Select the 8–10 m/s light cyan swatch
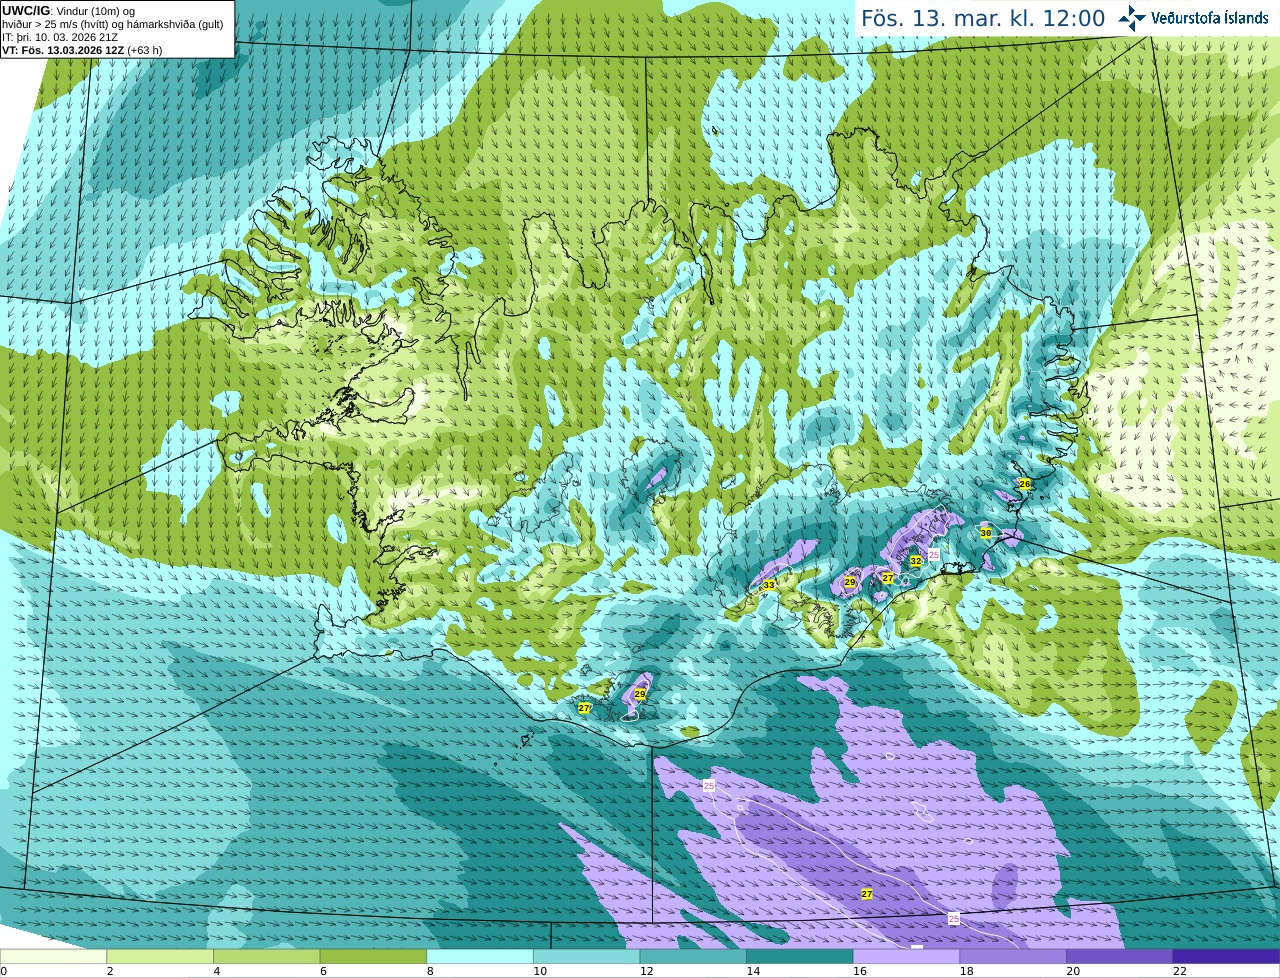1280x978 pixels. click(480, 957)
